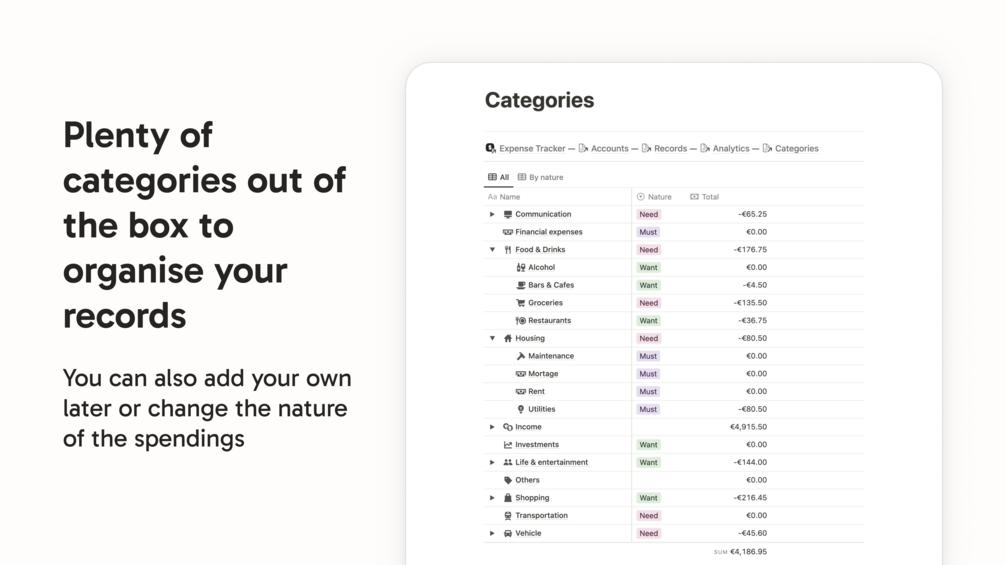Collapse the Housing group
Image resolution: width=1005 pixels, height=565 pixels.
pos(492,338)
